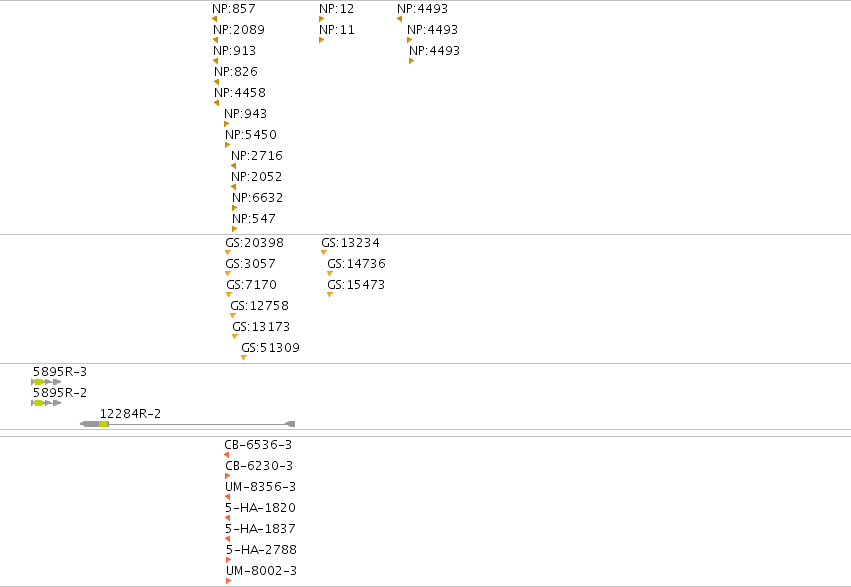Click the 5-HA-2788 label
This screenshot has width=851, height=587.
click(262, 550)
